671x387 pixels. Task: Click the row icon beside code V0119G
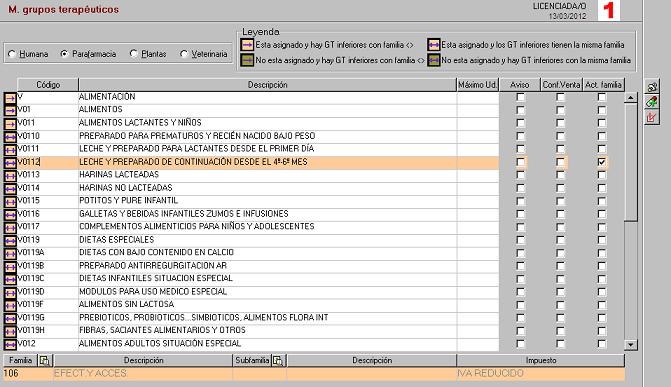pyautogui.click(x=10, y=319)
